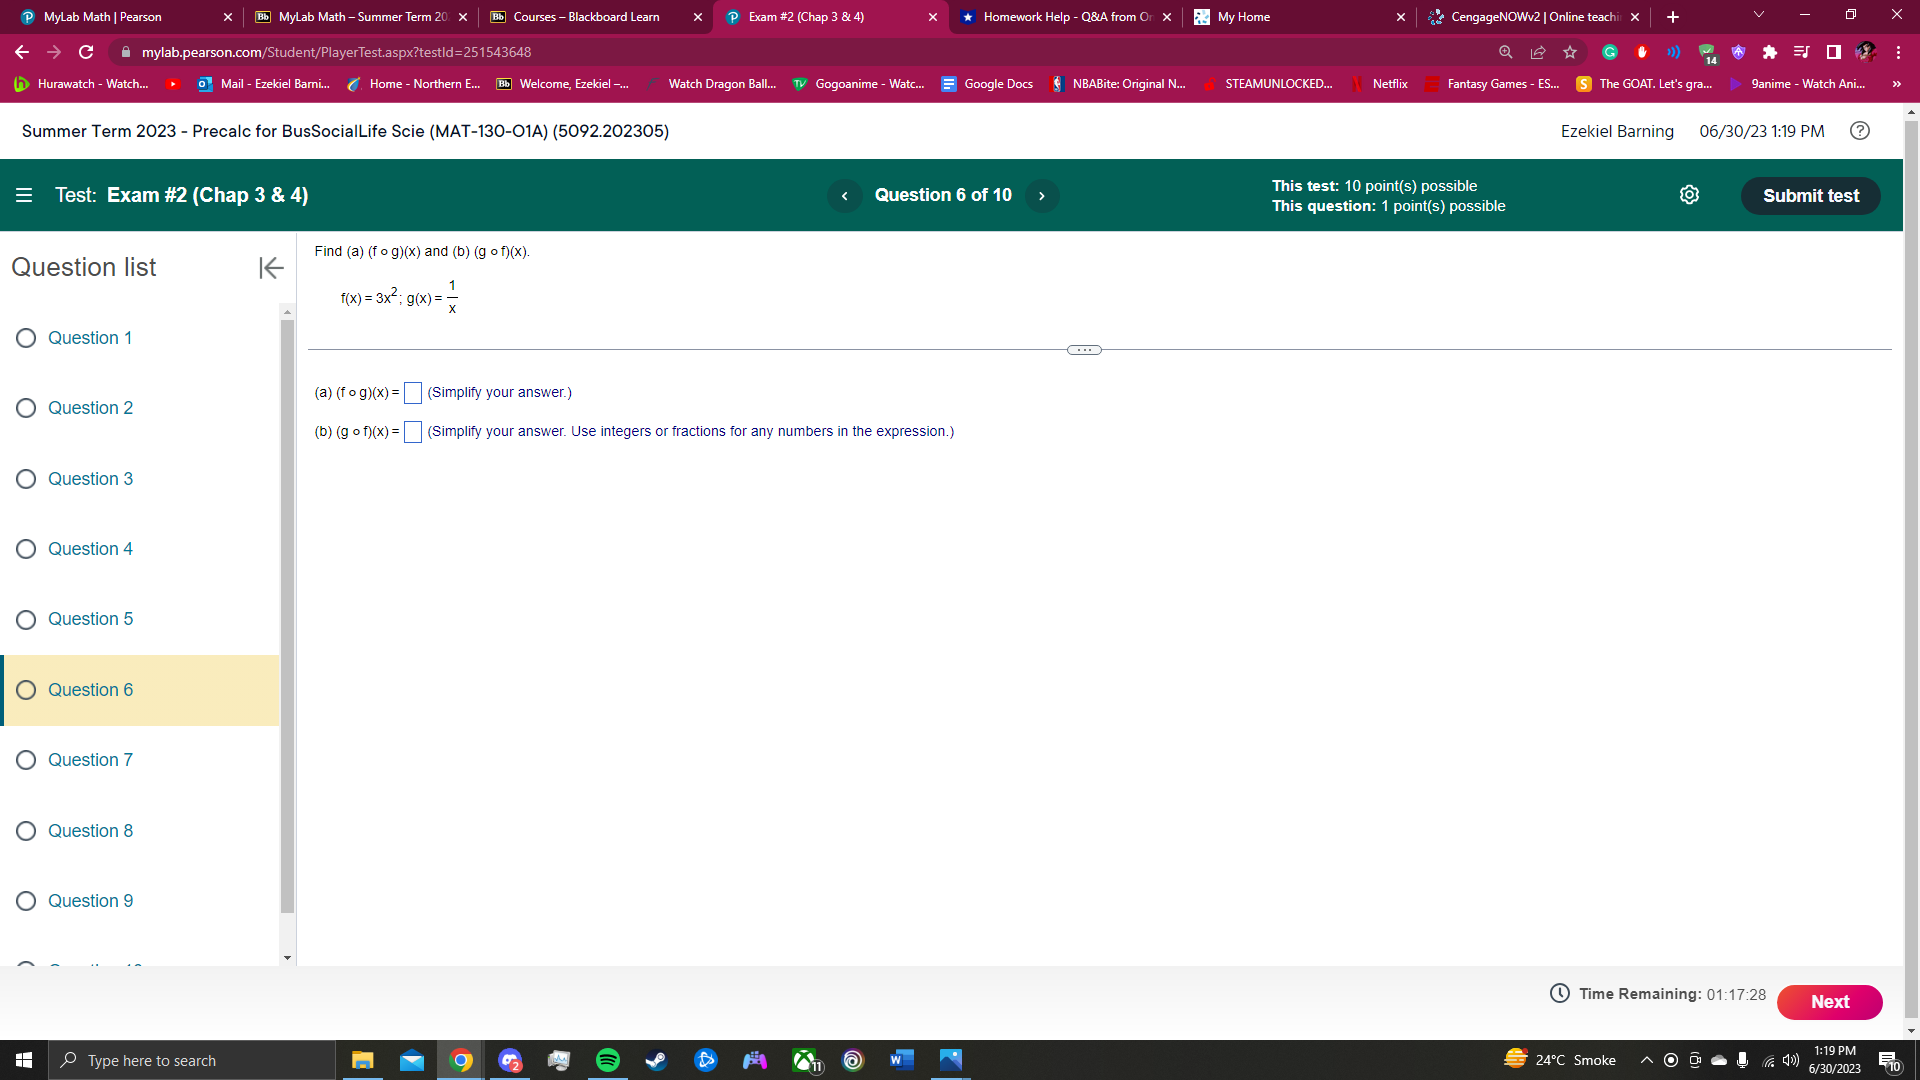This screenshot has width=1920, height=1080.
Task: Show hidden taskbar icons with the chevron
Action: pos(1646,1060)
